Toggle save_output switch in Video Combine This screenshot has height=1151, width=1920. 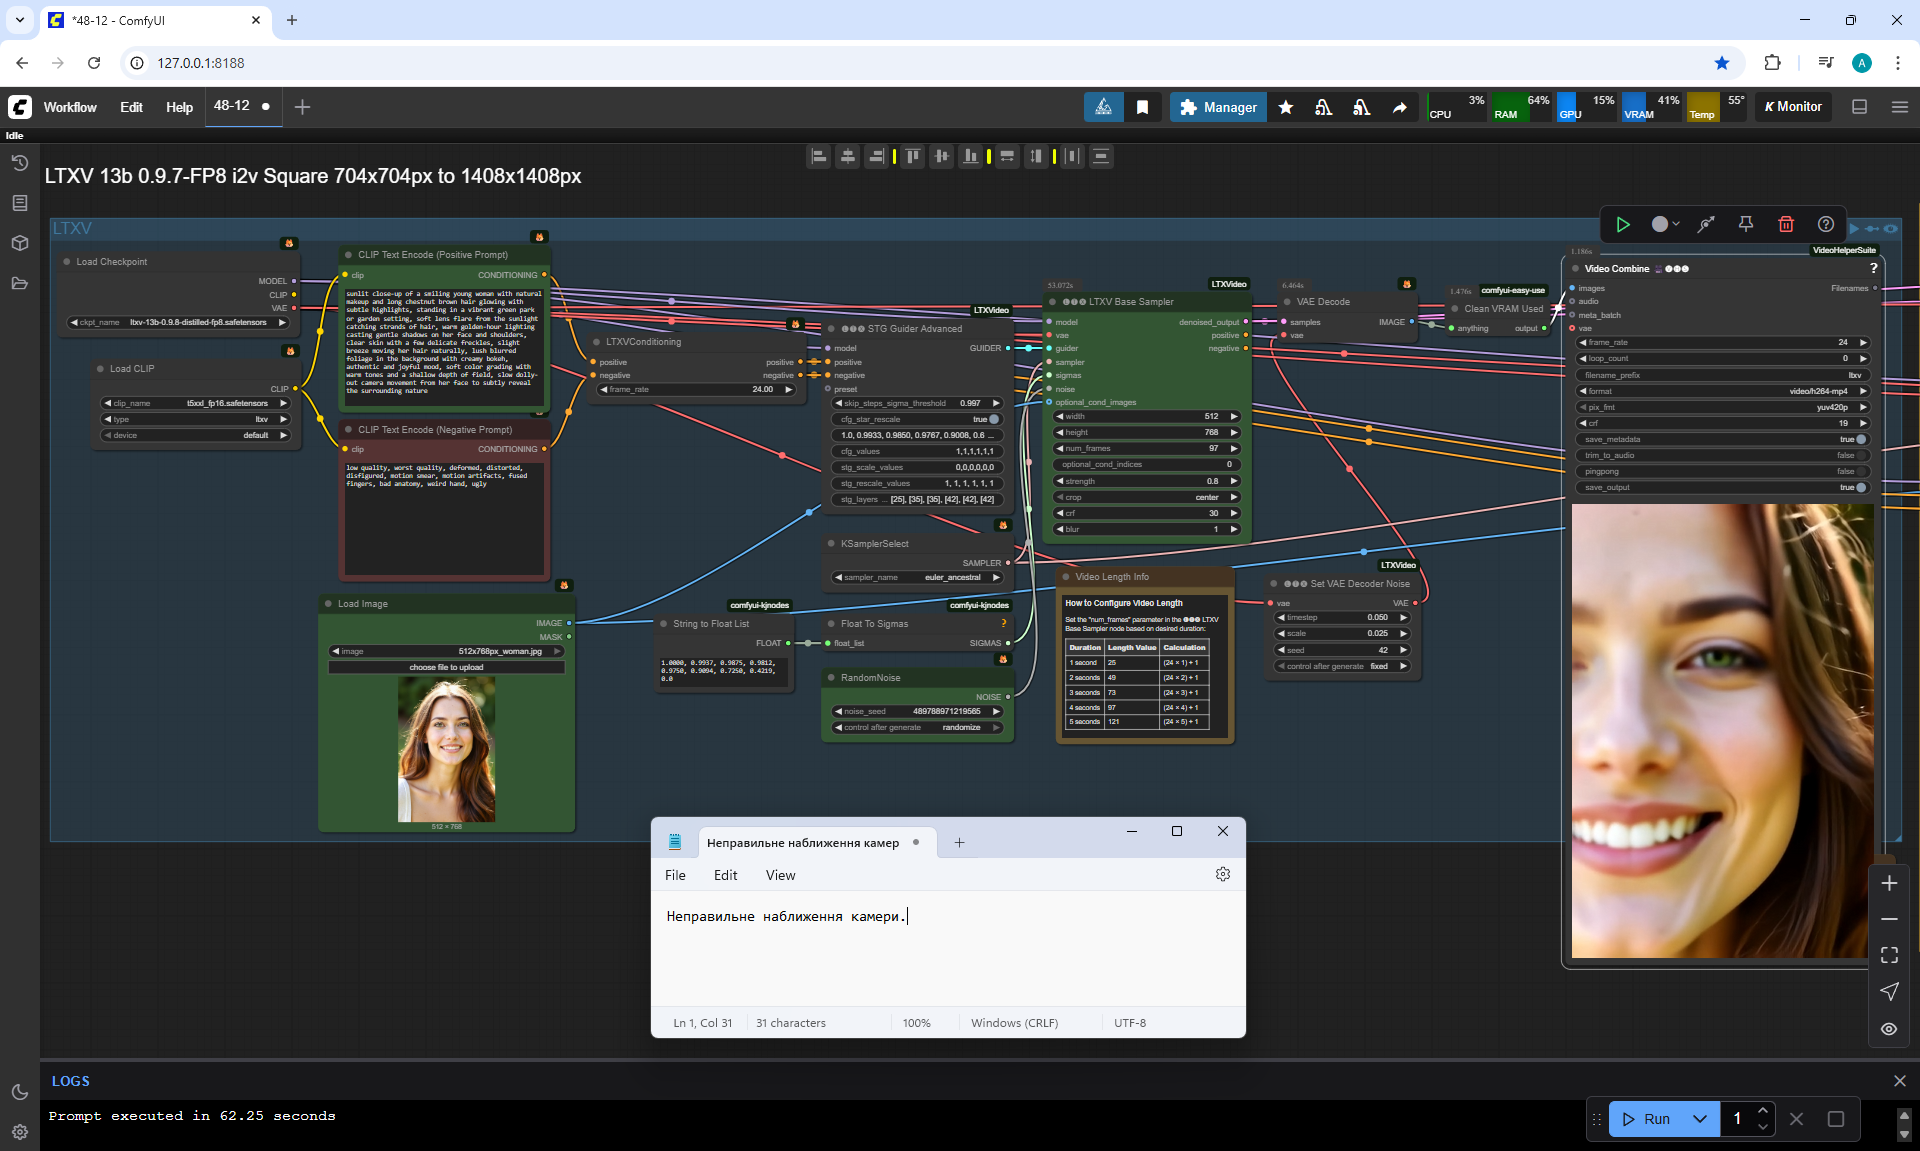pyautogui.click(x=1860, y=487)
